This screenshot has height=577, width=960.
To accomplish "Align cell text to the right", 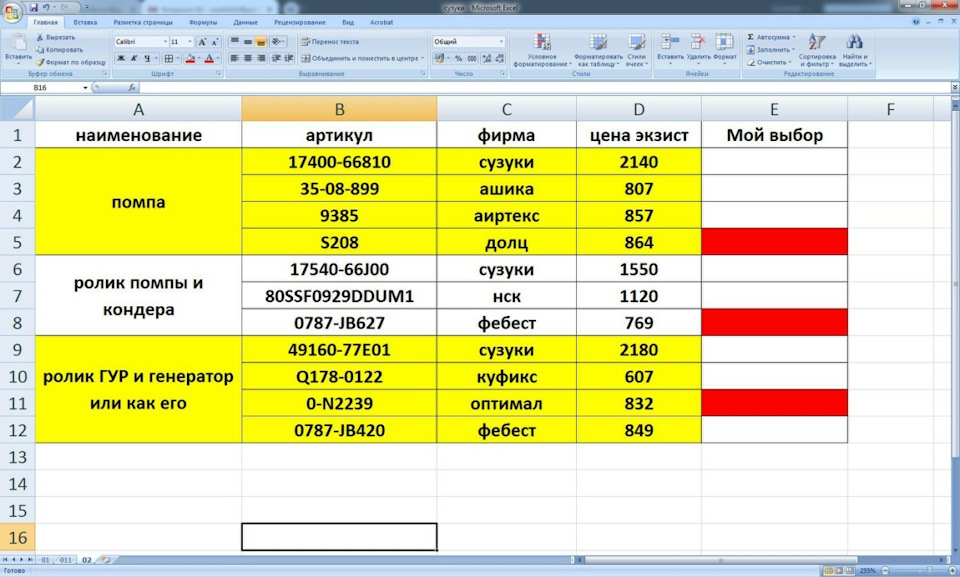I will click(261, 58).
